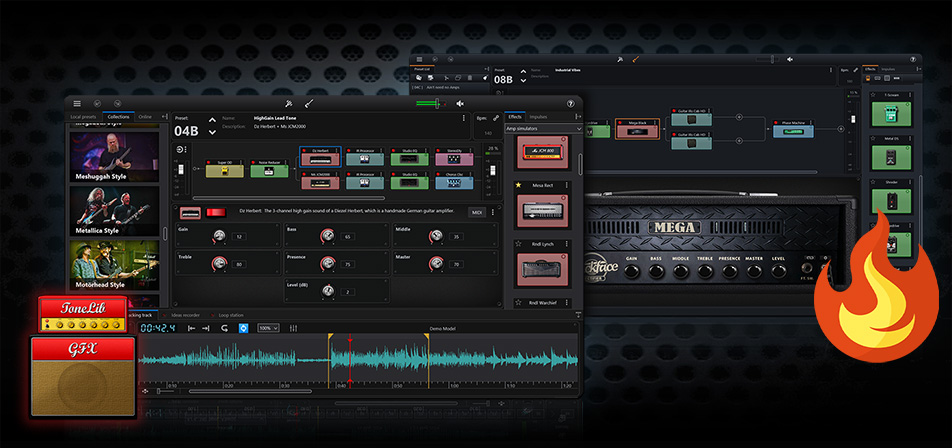Open the Rndl Lynch options menu
Screen dimensions: 952x448
[566, 244]
